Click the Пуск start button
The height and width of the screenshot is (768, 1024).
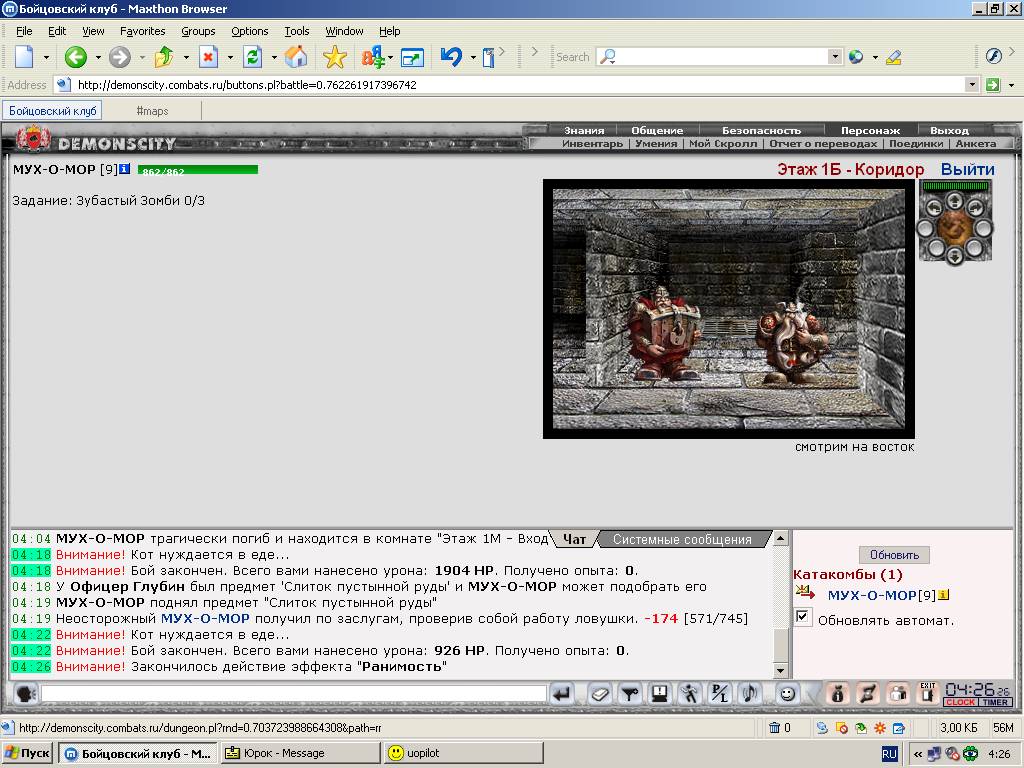[x=27, y=753]
